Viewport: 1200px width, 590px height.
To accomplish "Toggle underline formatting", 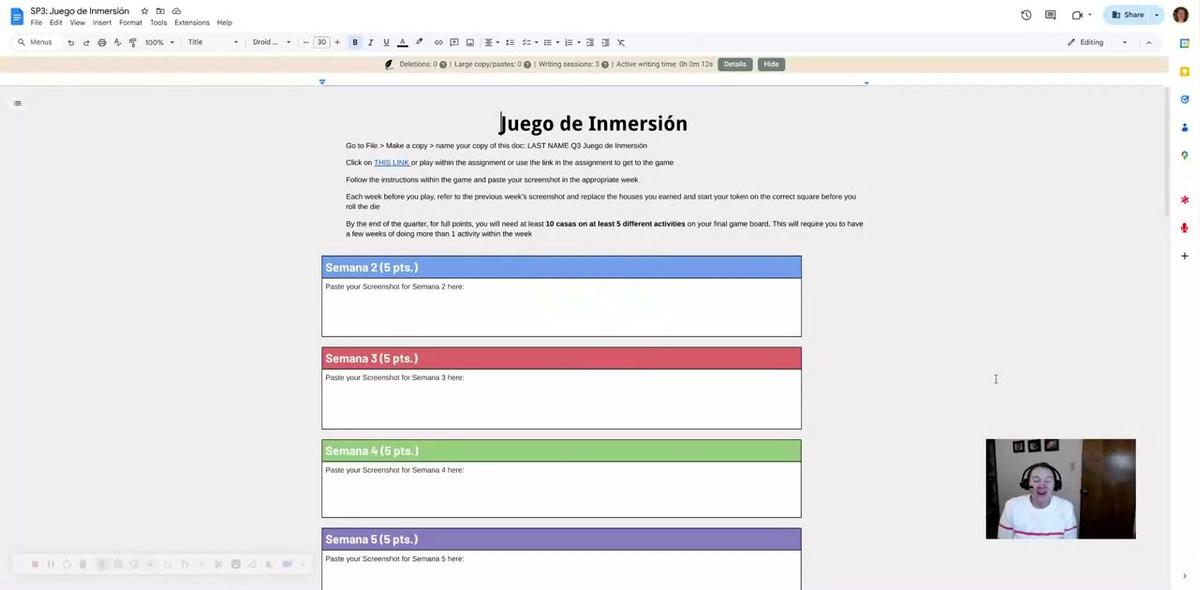I will click(383, 39).
